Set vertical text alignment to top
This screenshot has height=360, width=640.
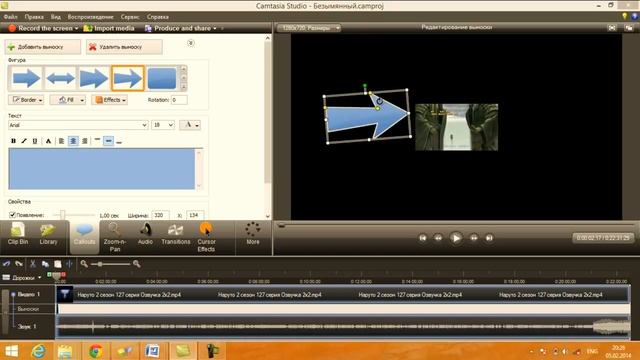click(97, 141)
